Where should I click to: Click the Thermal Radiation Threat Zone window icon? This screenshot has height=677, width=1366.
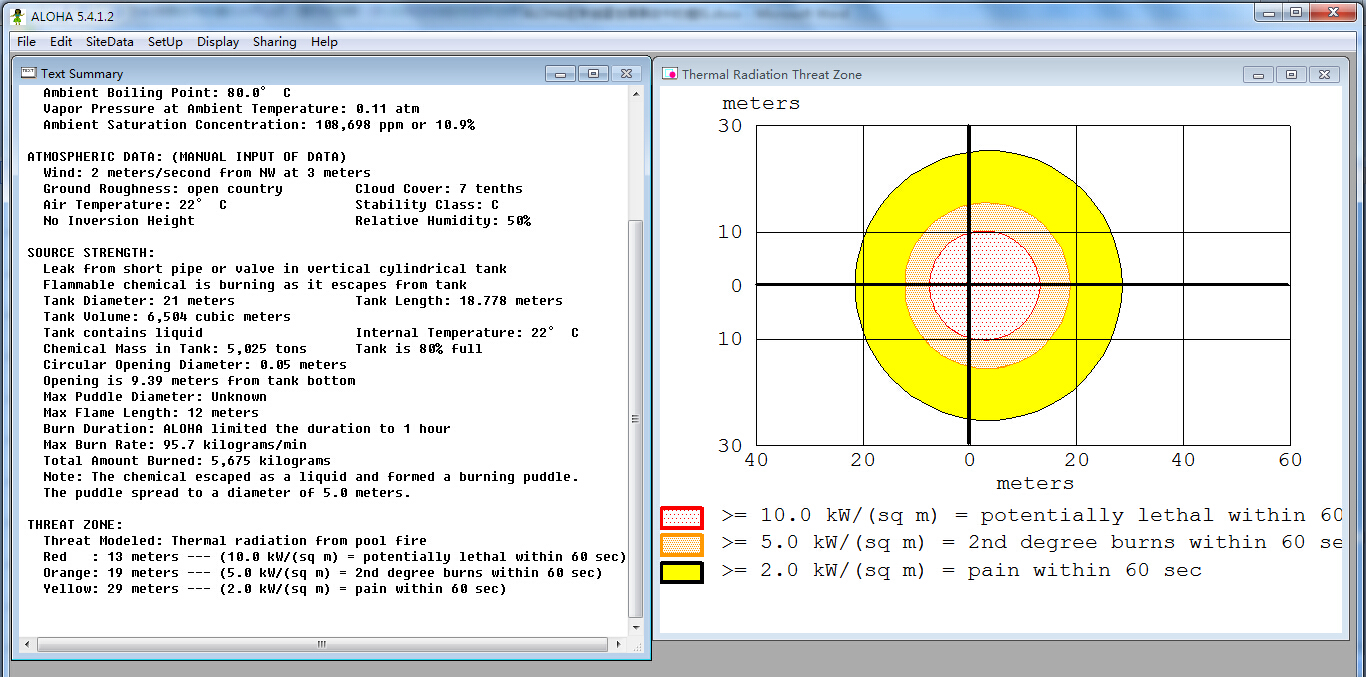tap(671, 74)
